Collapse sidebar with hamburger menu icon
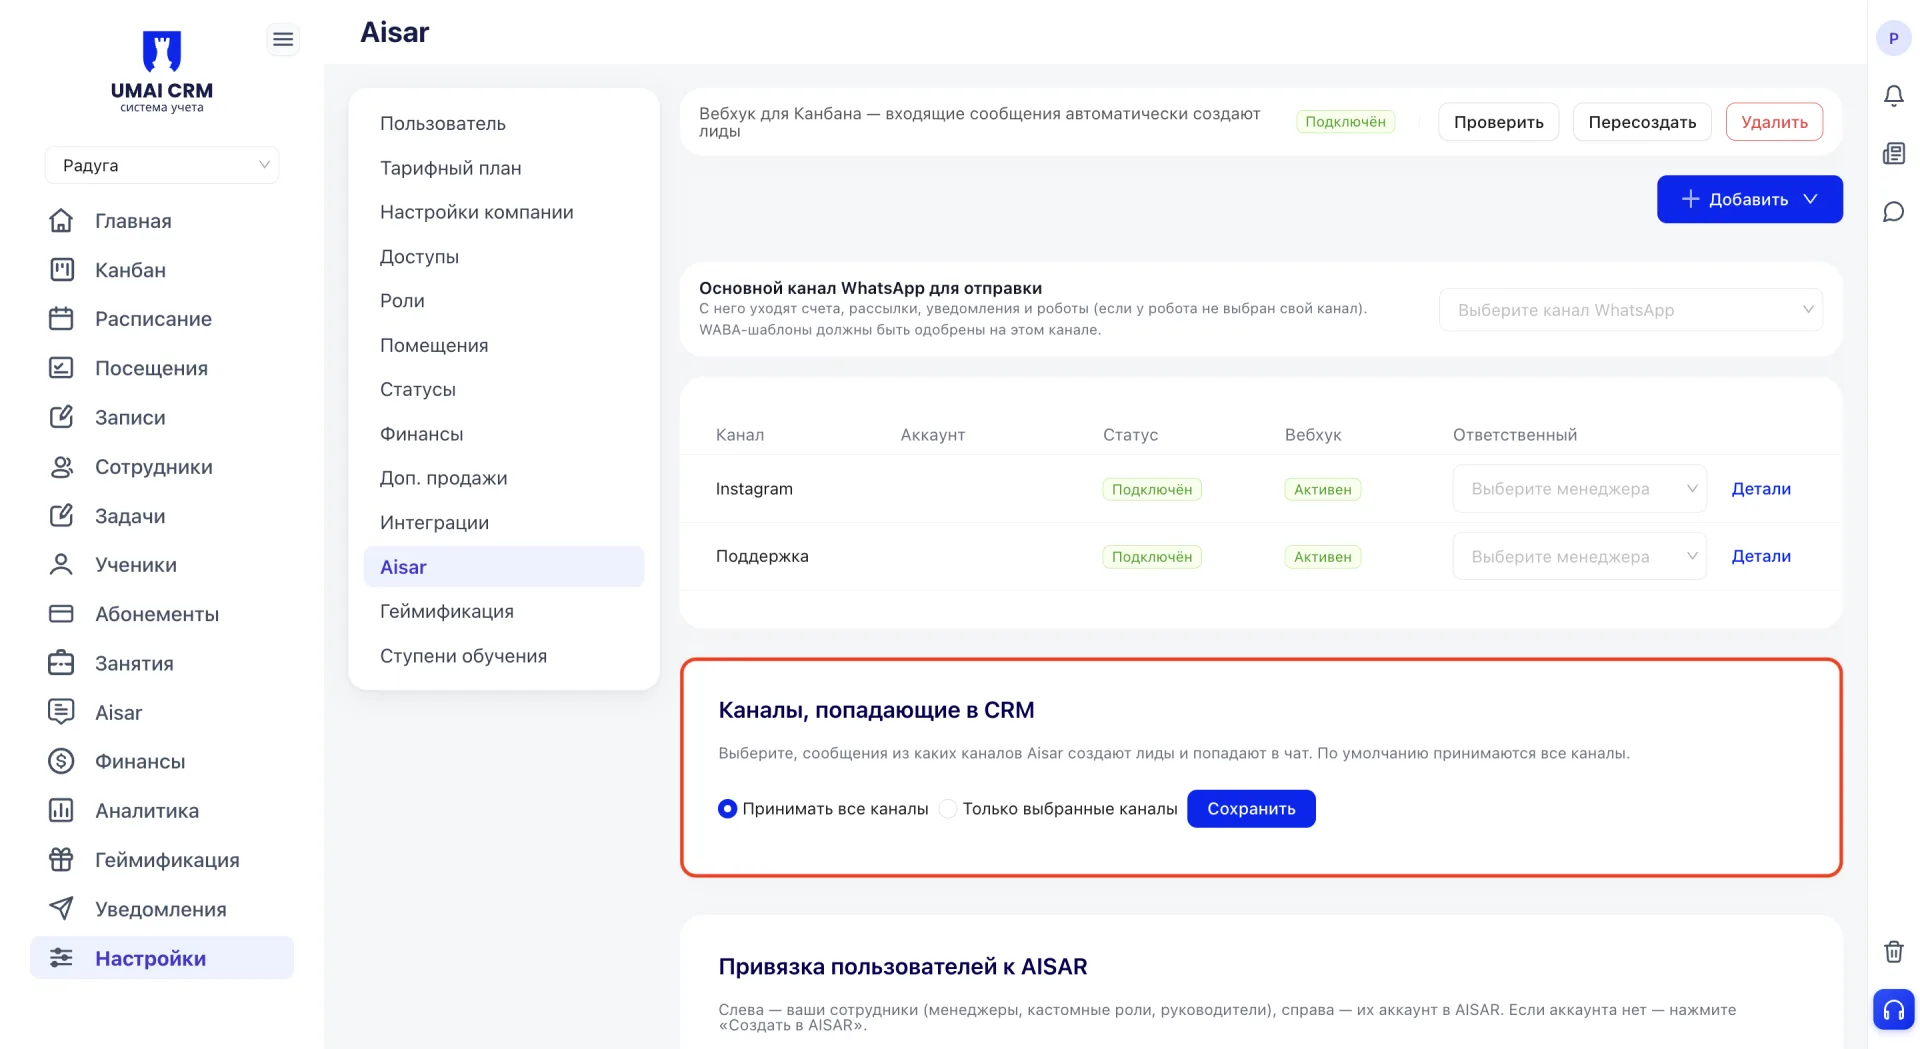The width and height of the screenshot is (1920, 1049). coord(283,39)
